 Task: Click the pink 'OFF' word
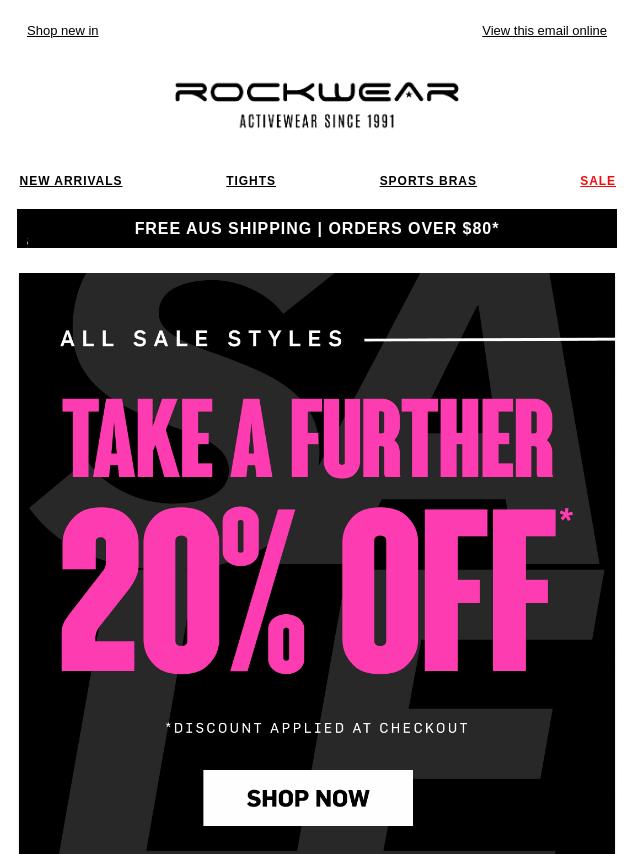(447, 590)
